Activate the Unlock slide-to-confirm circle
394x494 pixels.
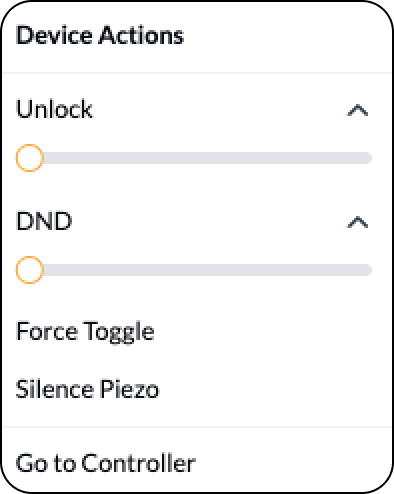(30, 158)
